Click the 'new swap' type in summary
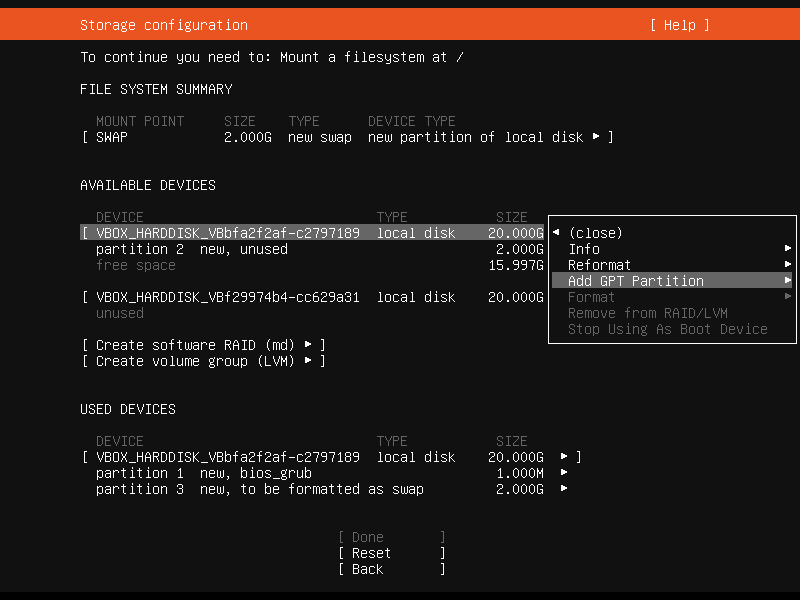 tap(320, 137)
